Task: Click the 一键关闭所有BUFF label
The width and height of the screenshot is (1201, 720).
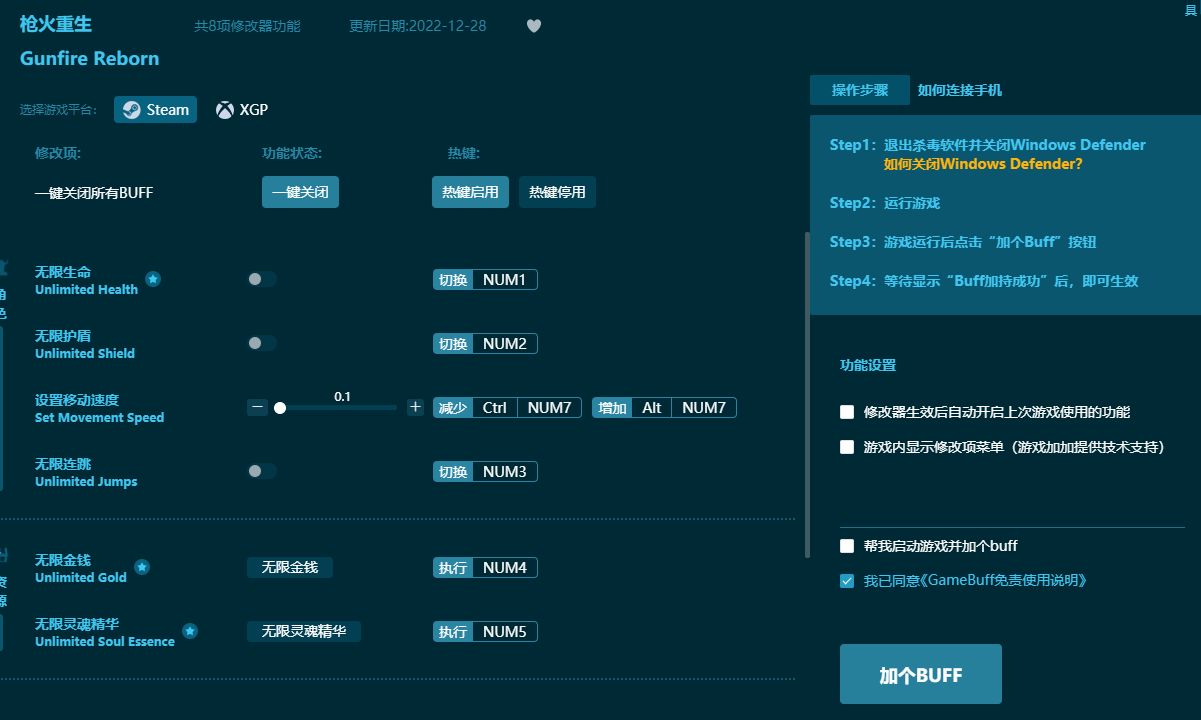Action: click(94, 193)
